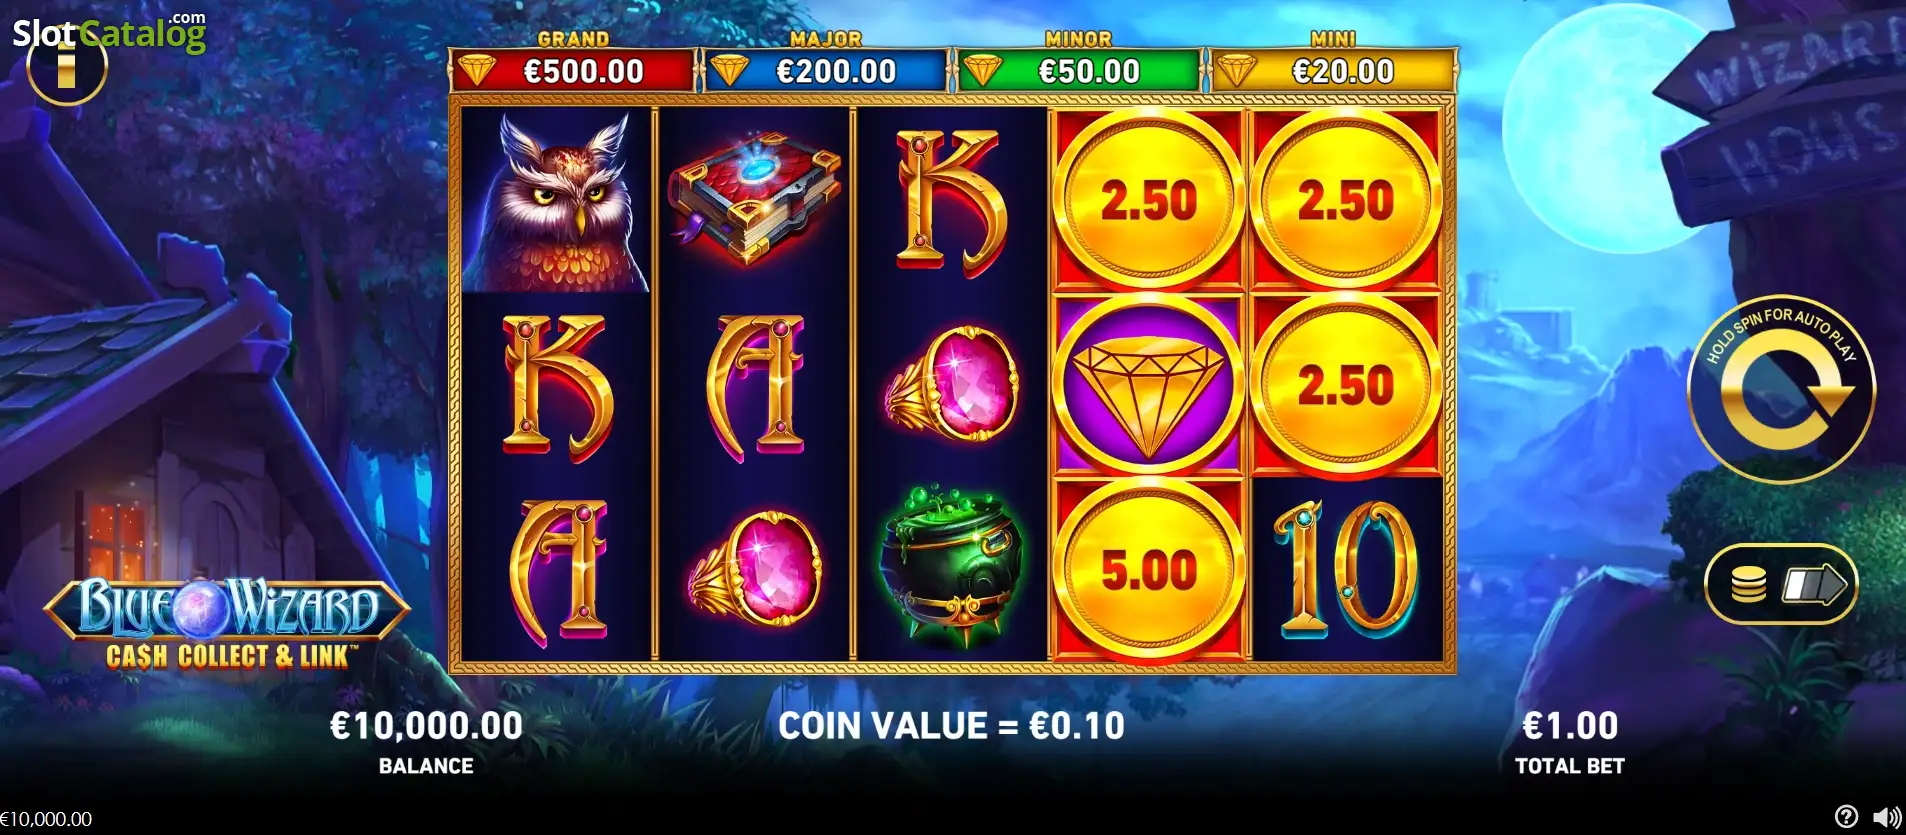This screenshot has width=1906, height=835.
Task: Click the Blue Wizard game logo
Action: 227,622
